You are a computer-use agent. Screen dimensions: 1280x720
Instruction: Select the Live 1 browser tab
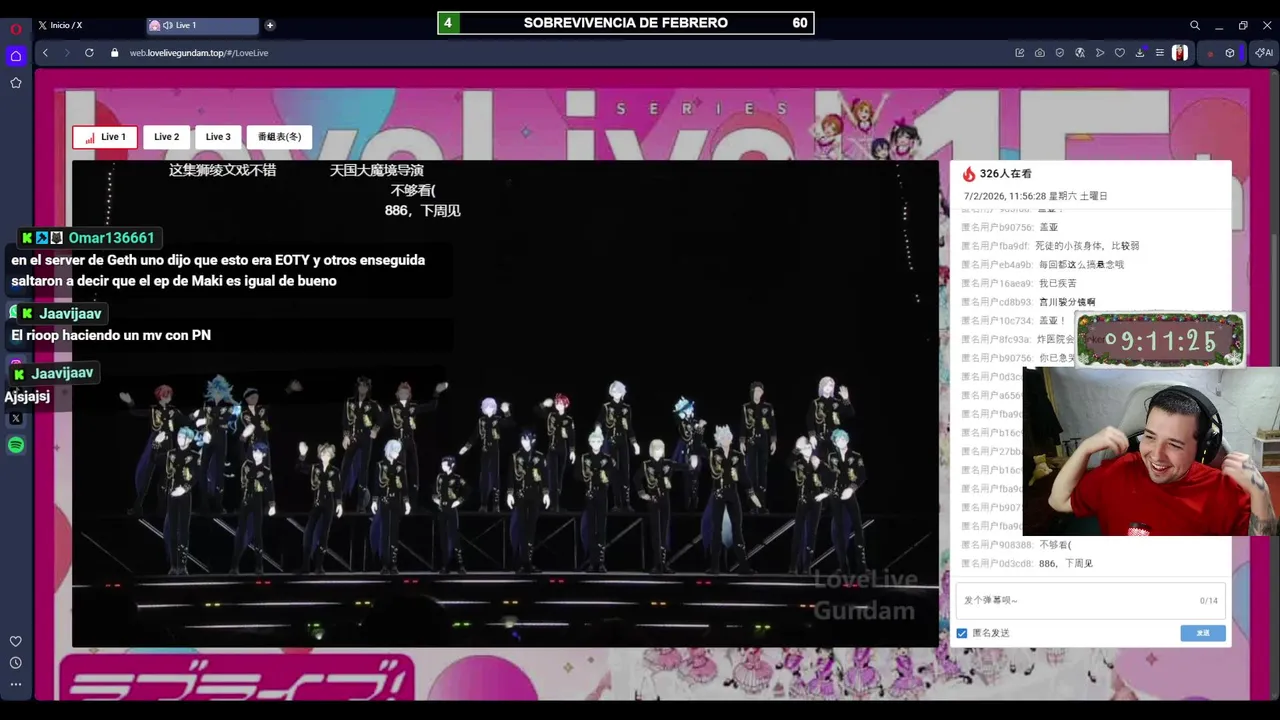(202, 25)
